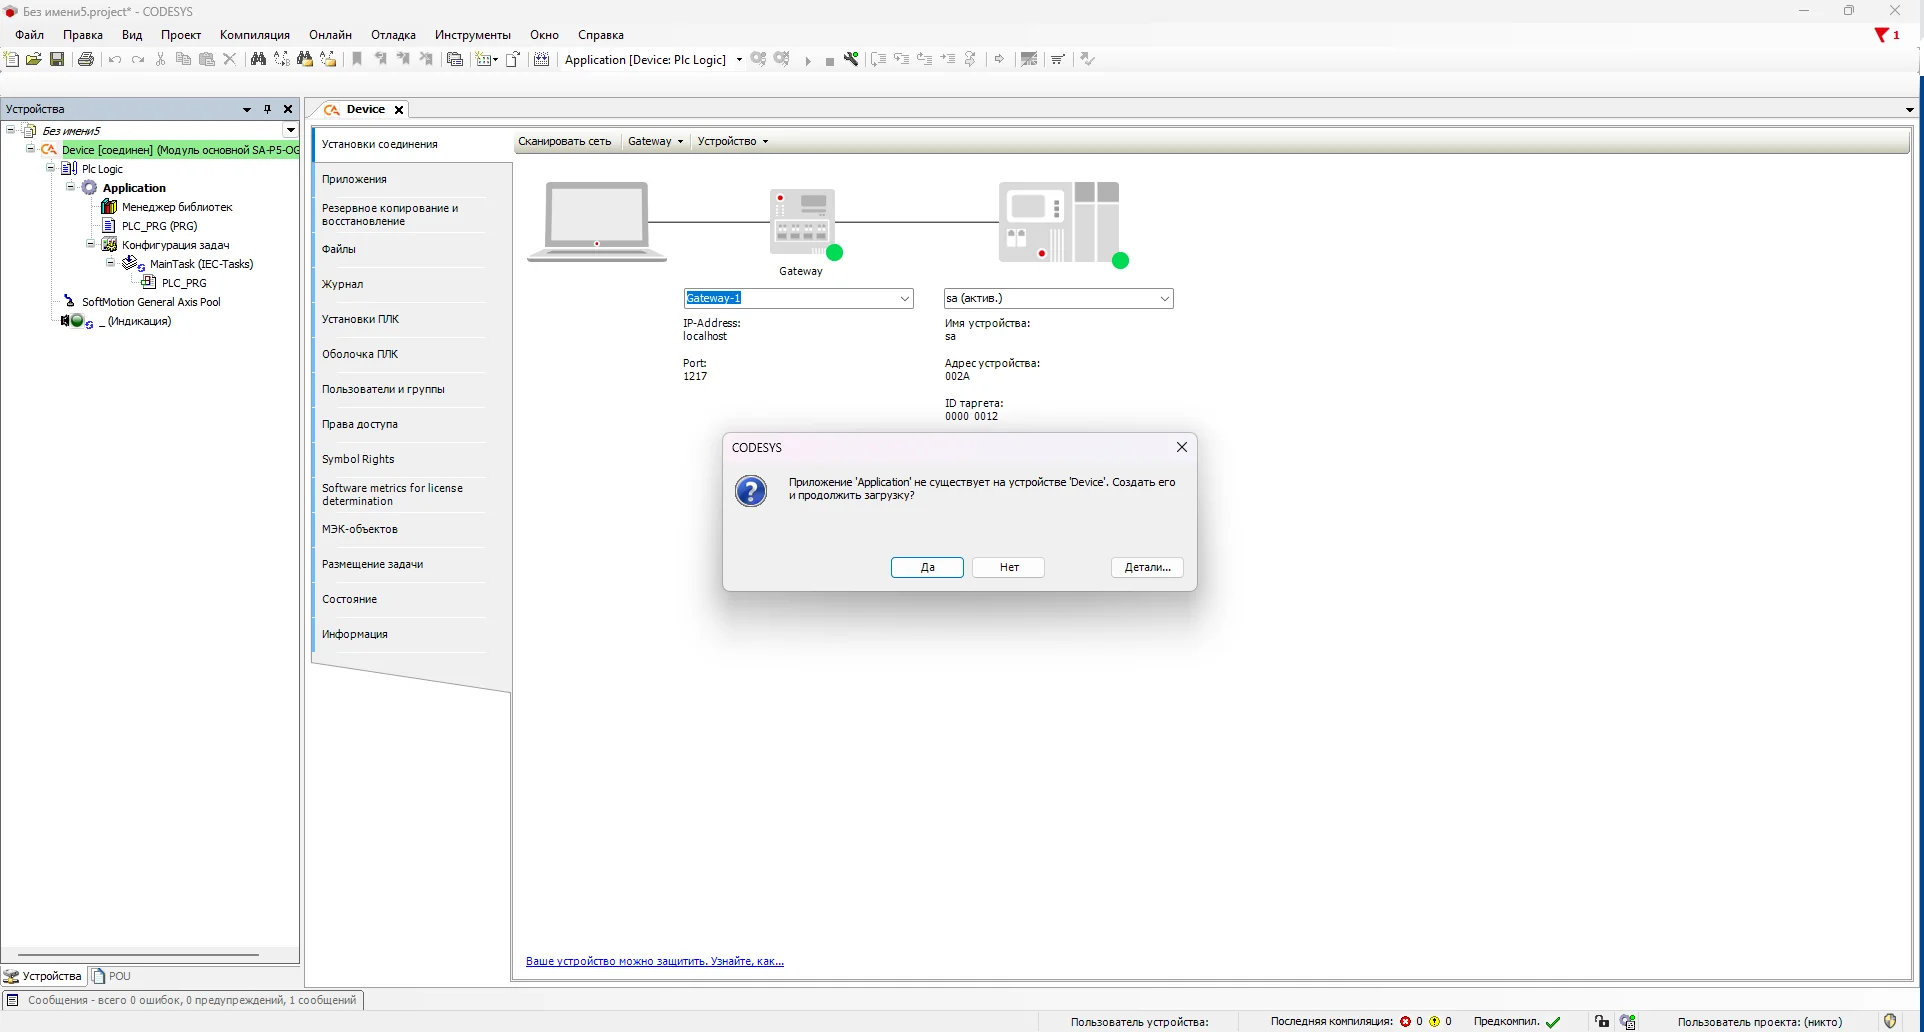Click the Delete X icon in the toolbar
This screenshot has width=1924, height=1032.
(230, 60)
